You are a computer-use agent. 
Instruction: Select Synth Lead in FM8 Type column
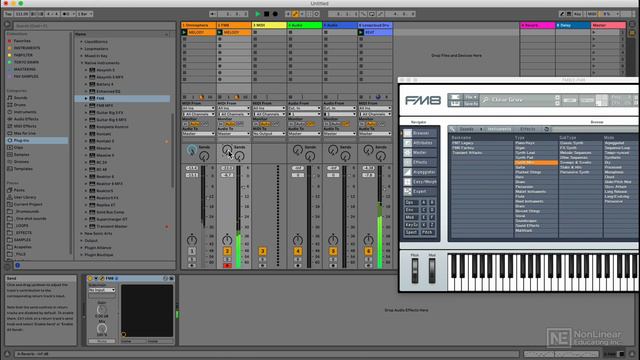(525, 153)
